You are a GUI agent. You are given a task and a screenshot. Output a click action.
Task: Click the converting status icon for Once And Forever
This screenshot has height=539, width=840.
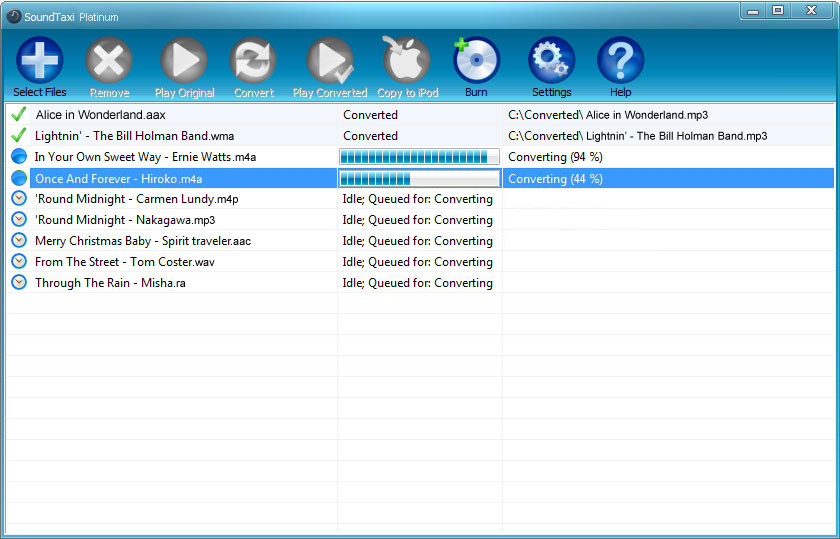click(19, 178)
